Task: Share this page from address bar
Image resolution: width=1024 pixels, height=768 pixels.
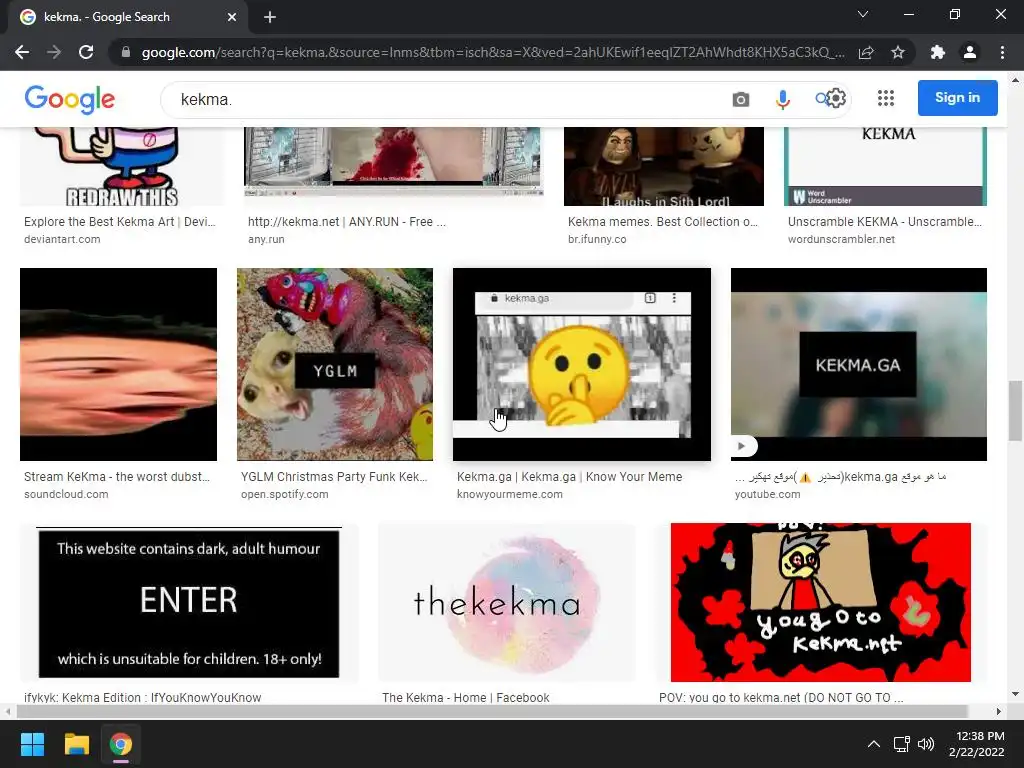Action: coord(866,52)
